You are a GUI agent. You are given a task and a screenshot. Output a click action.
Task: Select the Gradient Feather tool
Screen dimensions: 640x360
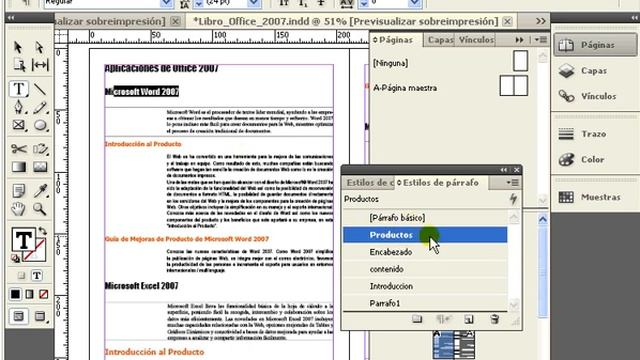pos(40,167)
